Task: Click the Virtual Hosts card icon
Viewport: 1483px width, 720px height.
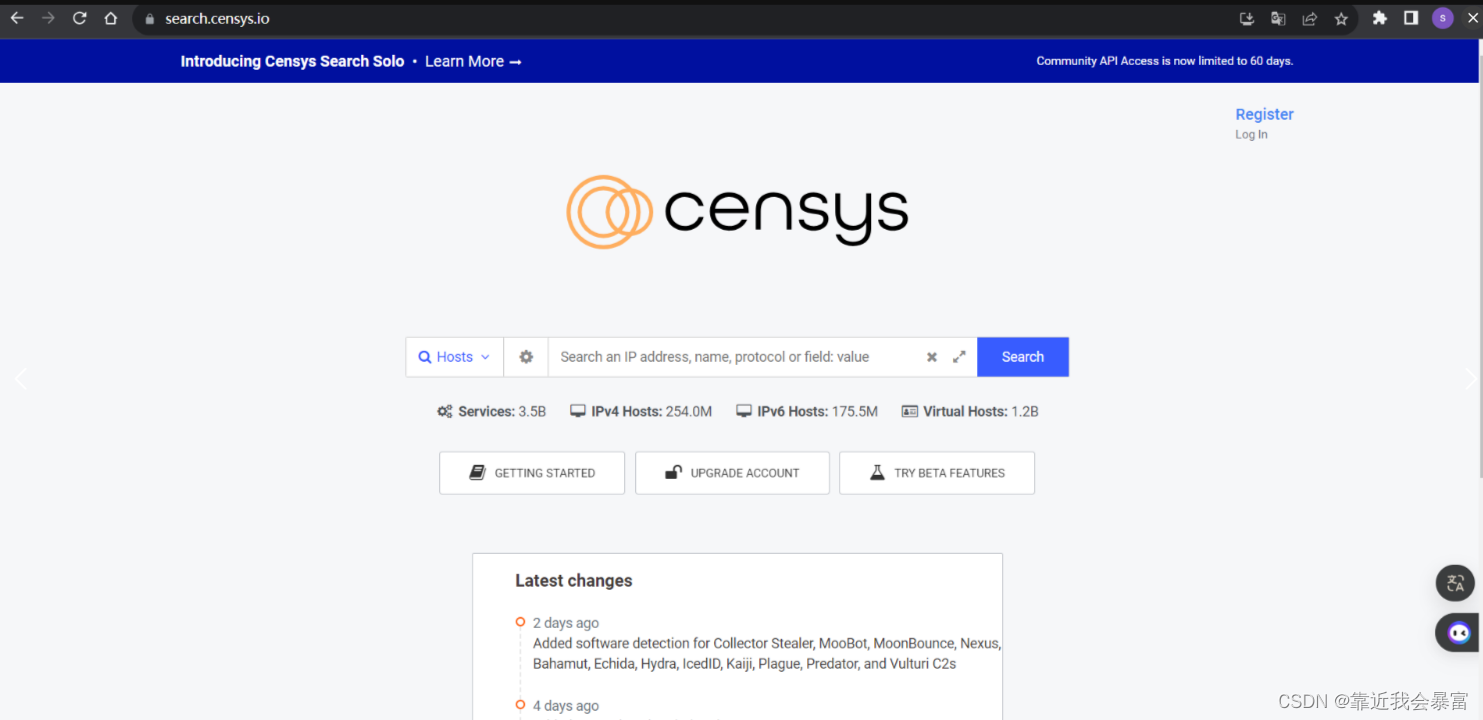Action: click(x=909, y=411)
